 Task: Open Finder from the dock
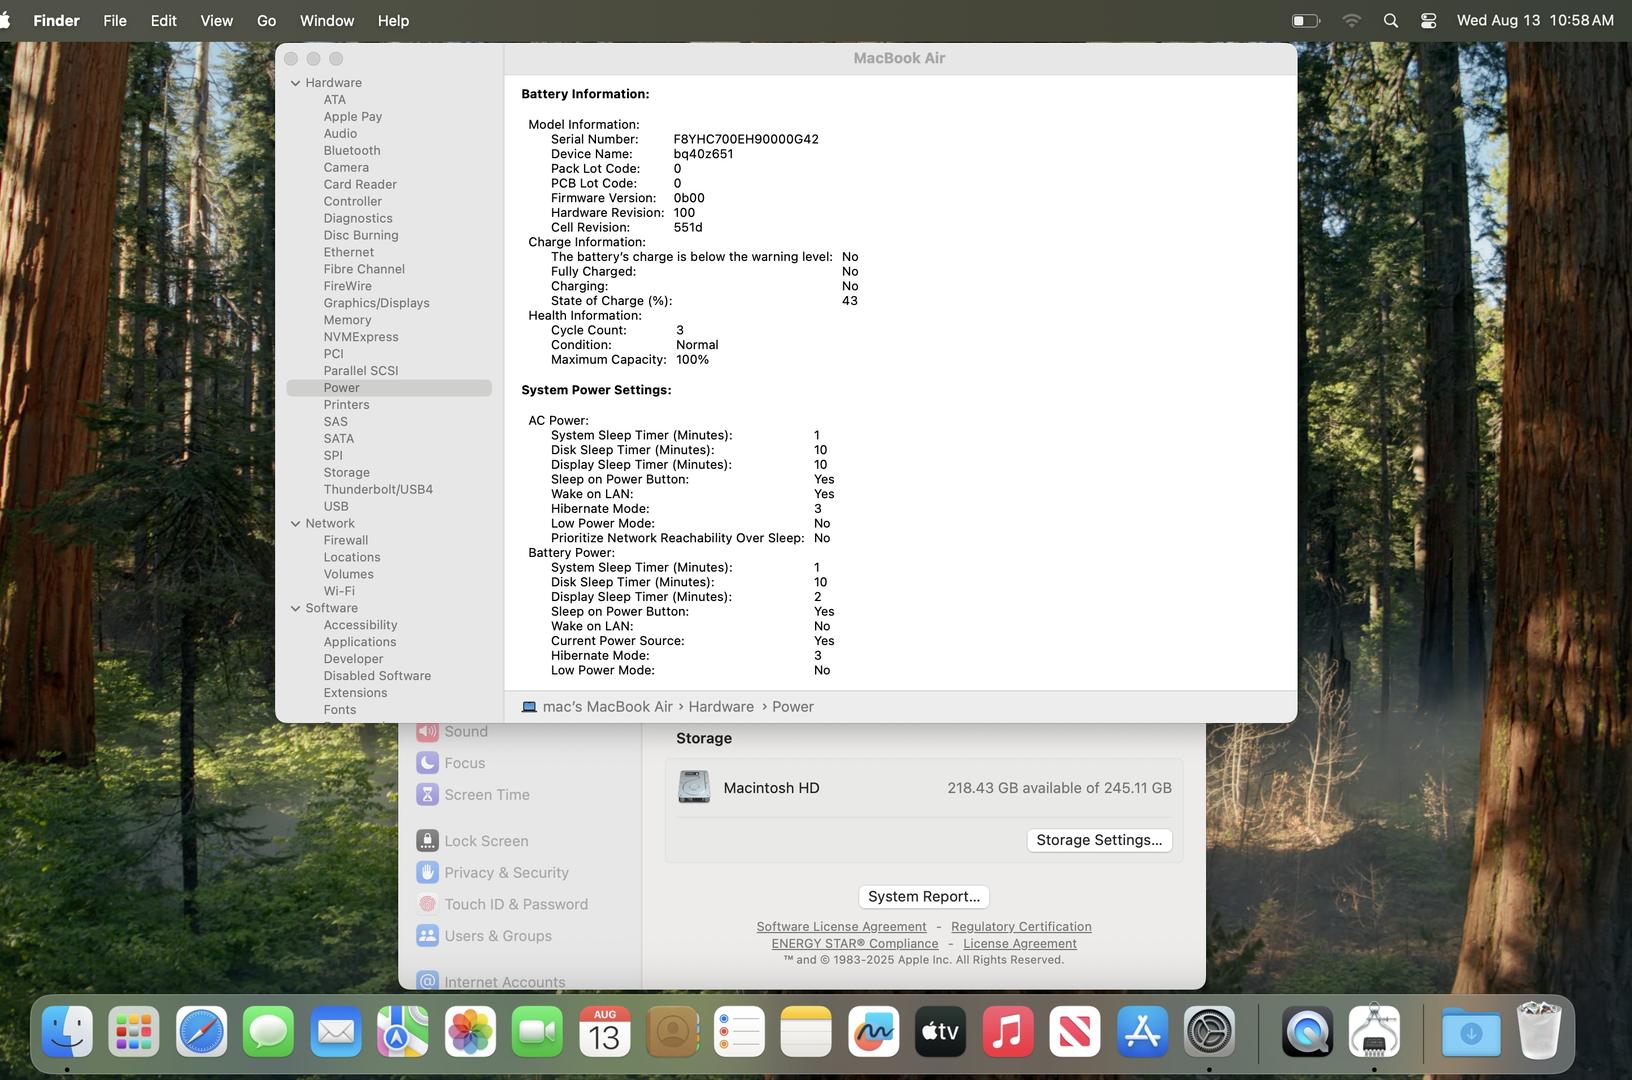67,1031
